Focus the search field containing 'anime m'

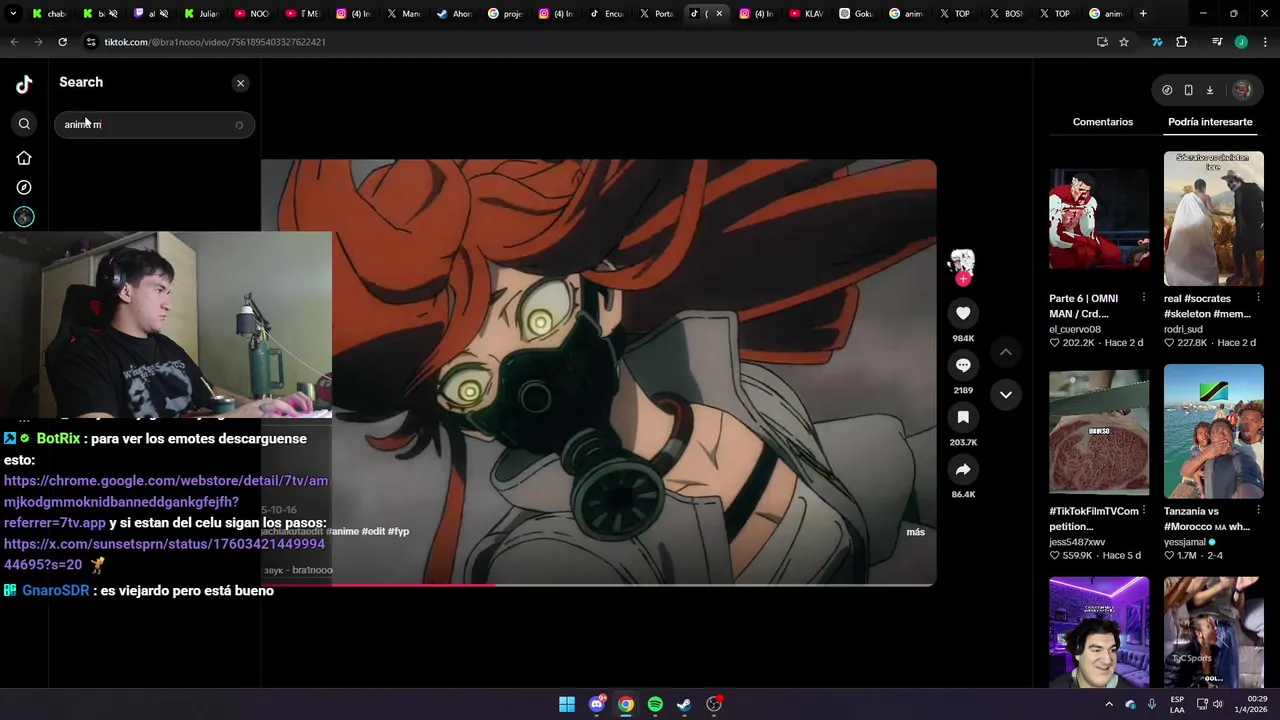pos(154,125)
